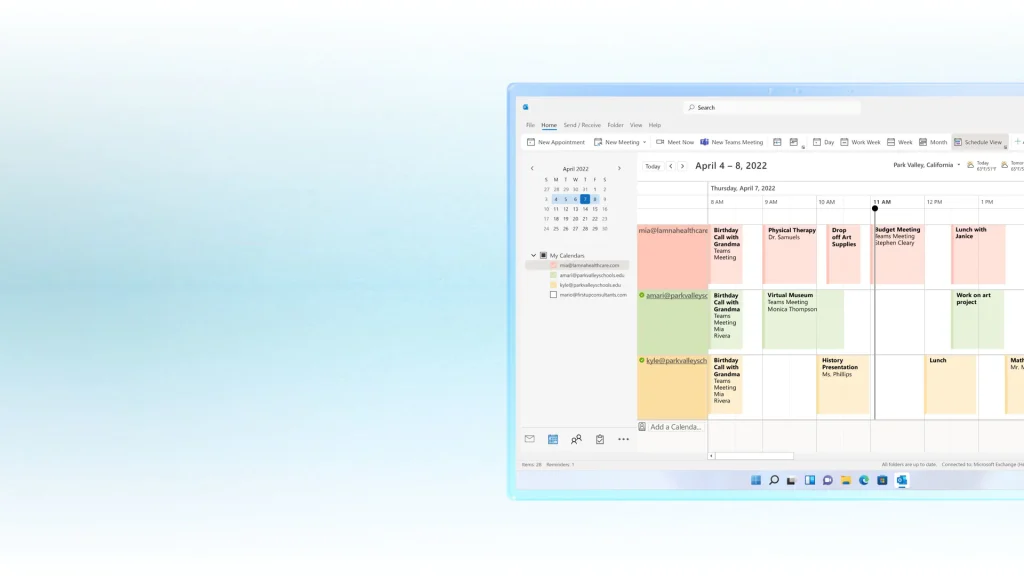
Task: Open the New Meeting dropdown arrow
Action: [645, 142]
